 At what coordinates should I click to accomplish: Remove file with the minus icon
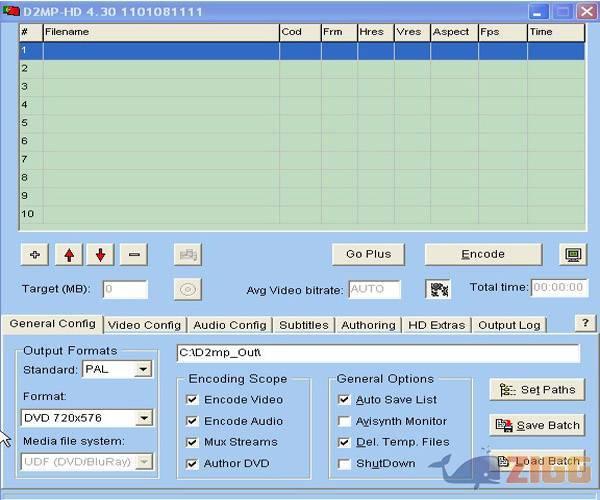[x=134, y=255]
